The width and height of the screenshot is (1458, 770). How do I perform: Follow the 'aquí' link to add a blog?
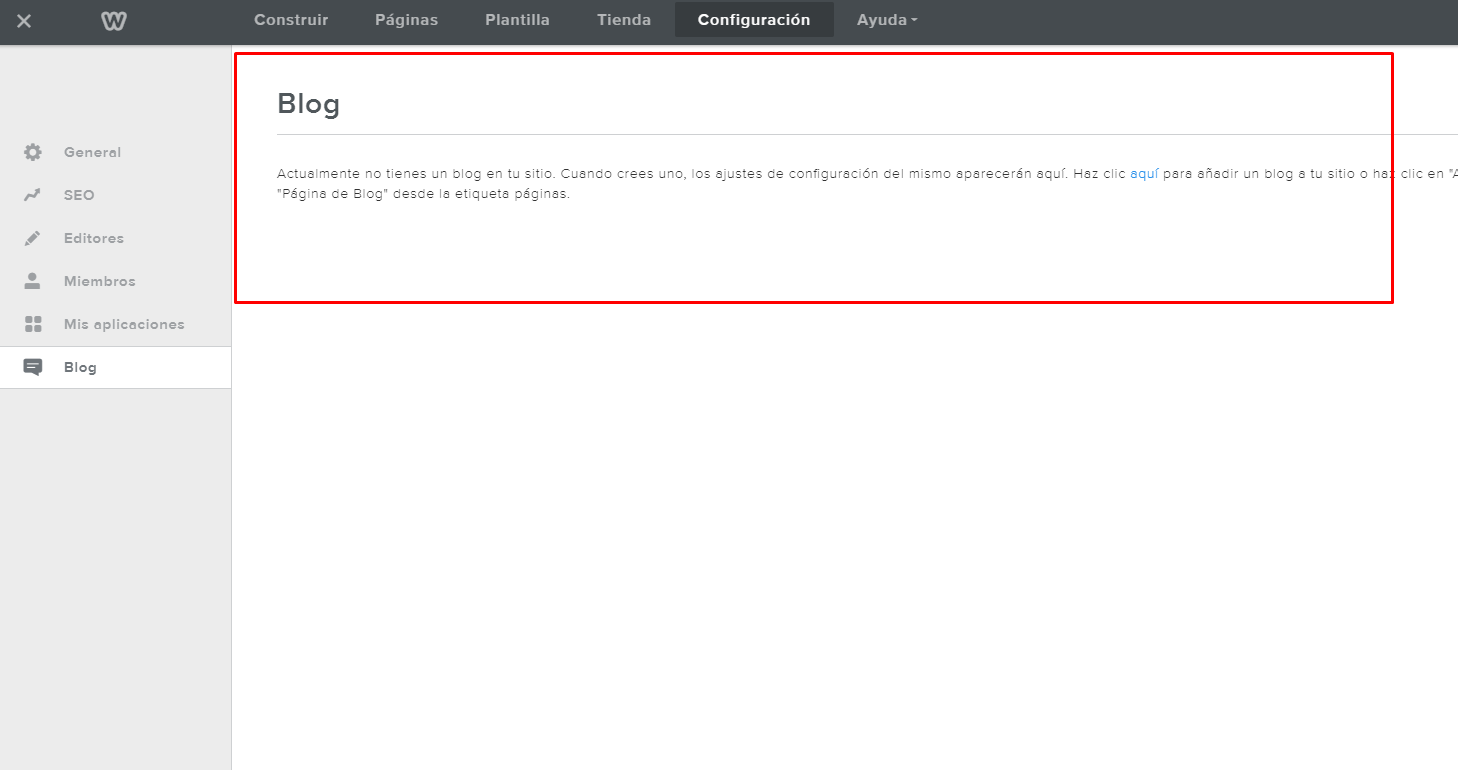[x=1144, y=173]
